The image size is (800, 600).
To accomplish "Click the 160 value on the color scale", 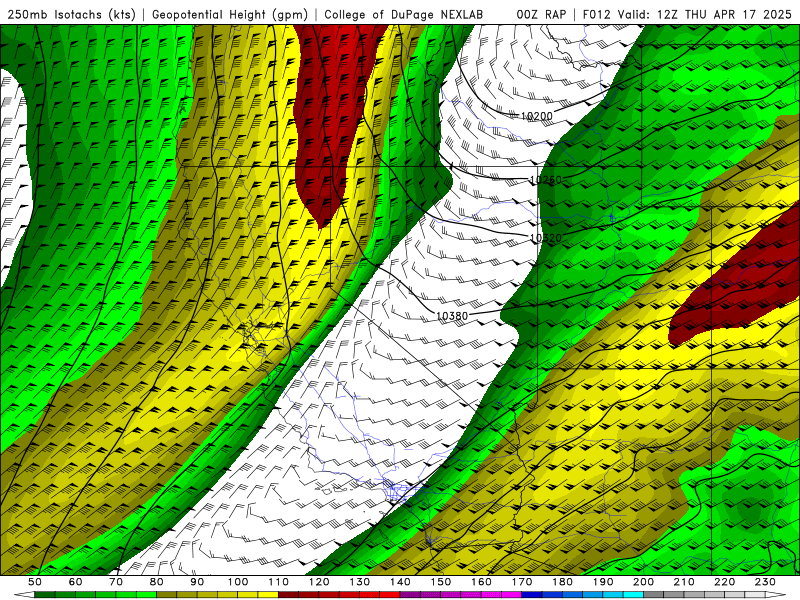I will point(481,582).
